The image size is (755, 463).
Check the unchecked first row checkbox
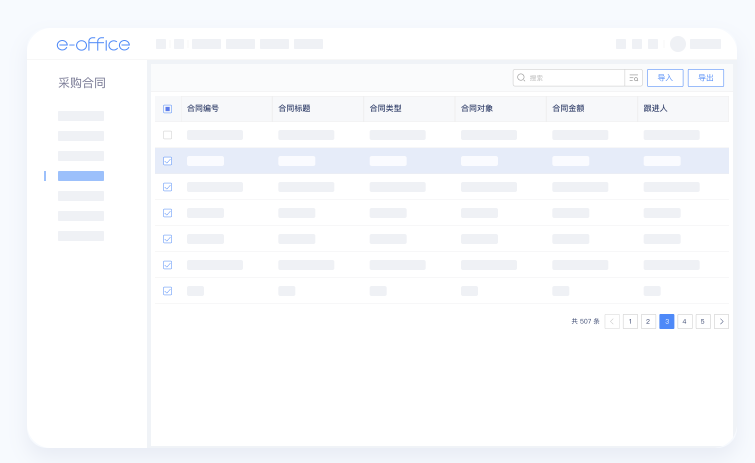(x=167, y=135)
